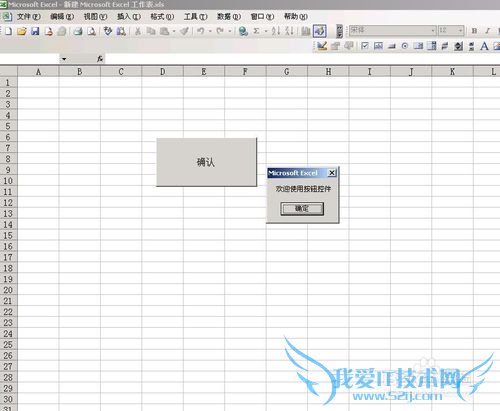Click the Chart Wizard icon
The image size is (500, 411).
coord(306,31)
